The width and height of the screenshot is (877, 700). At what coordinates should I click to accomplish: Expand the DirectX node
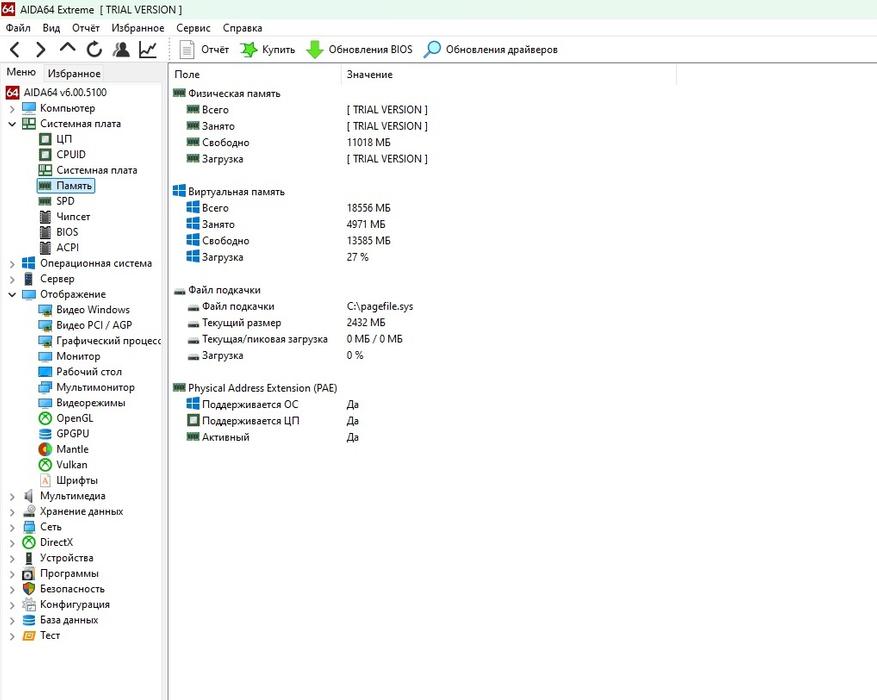[12, 542]
